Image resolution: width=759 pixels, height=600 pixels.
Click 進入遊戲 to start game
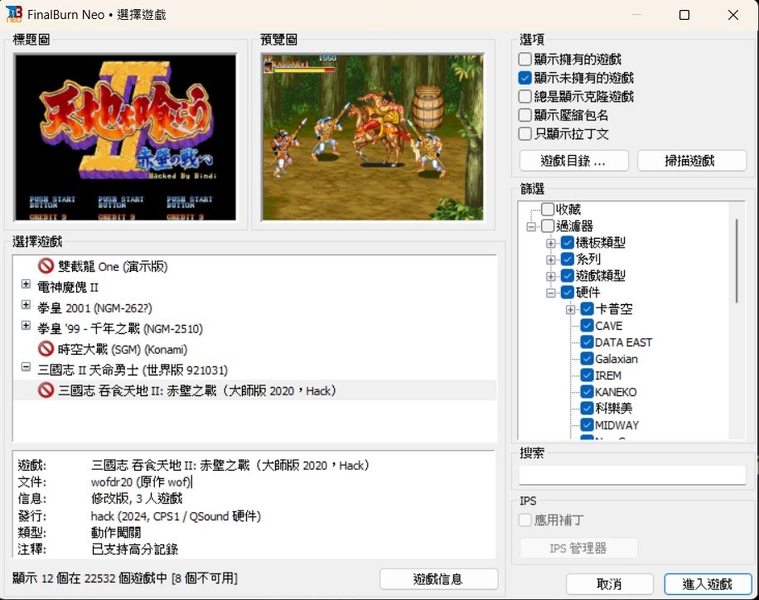click(708, 584)
